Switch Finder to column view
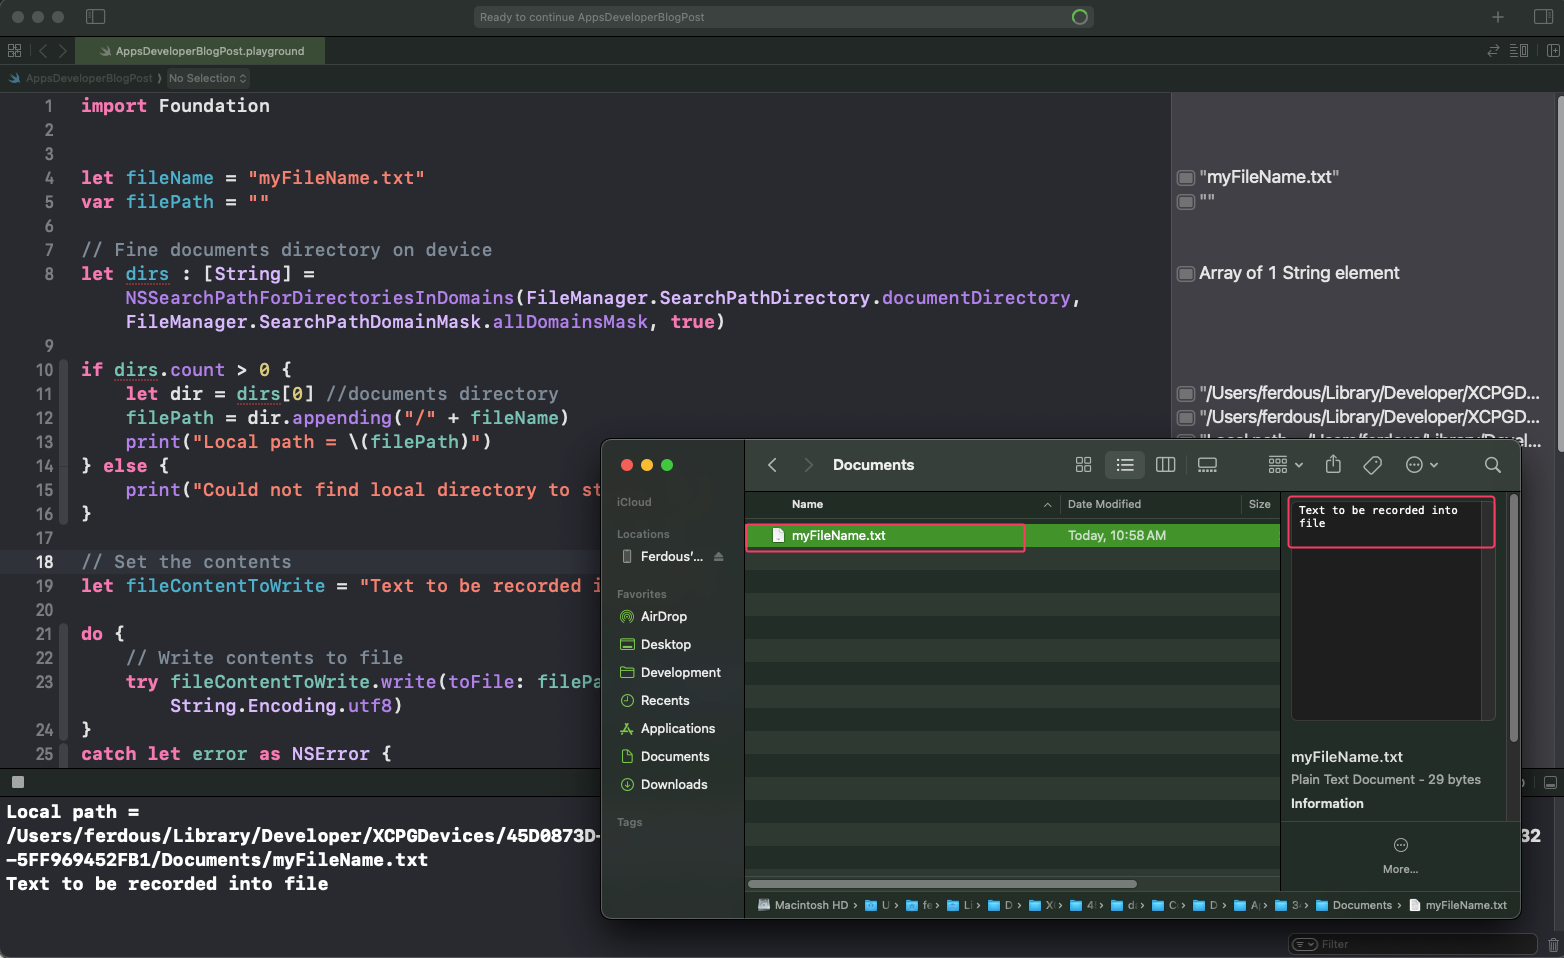 [x=1165, y=465]
